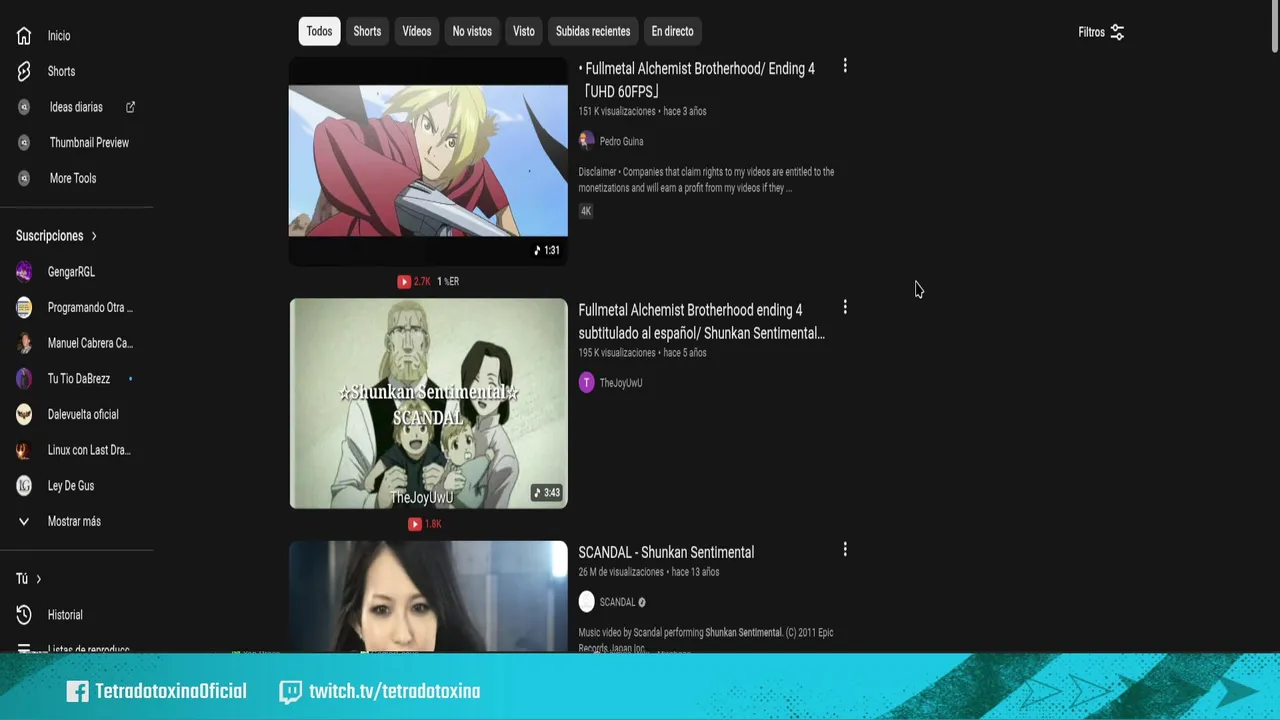Select the En directo filter chip
1280x720 pixels.
pyautogui.click(x=672, y=31)
